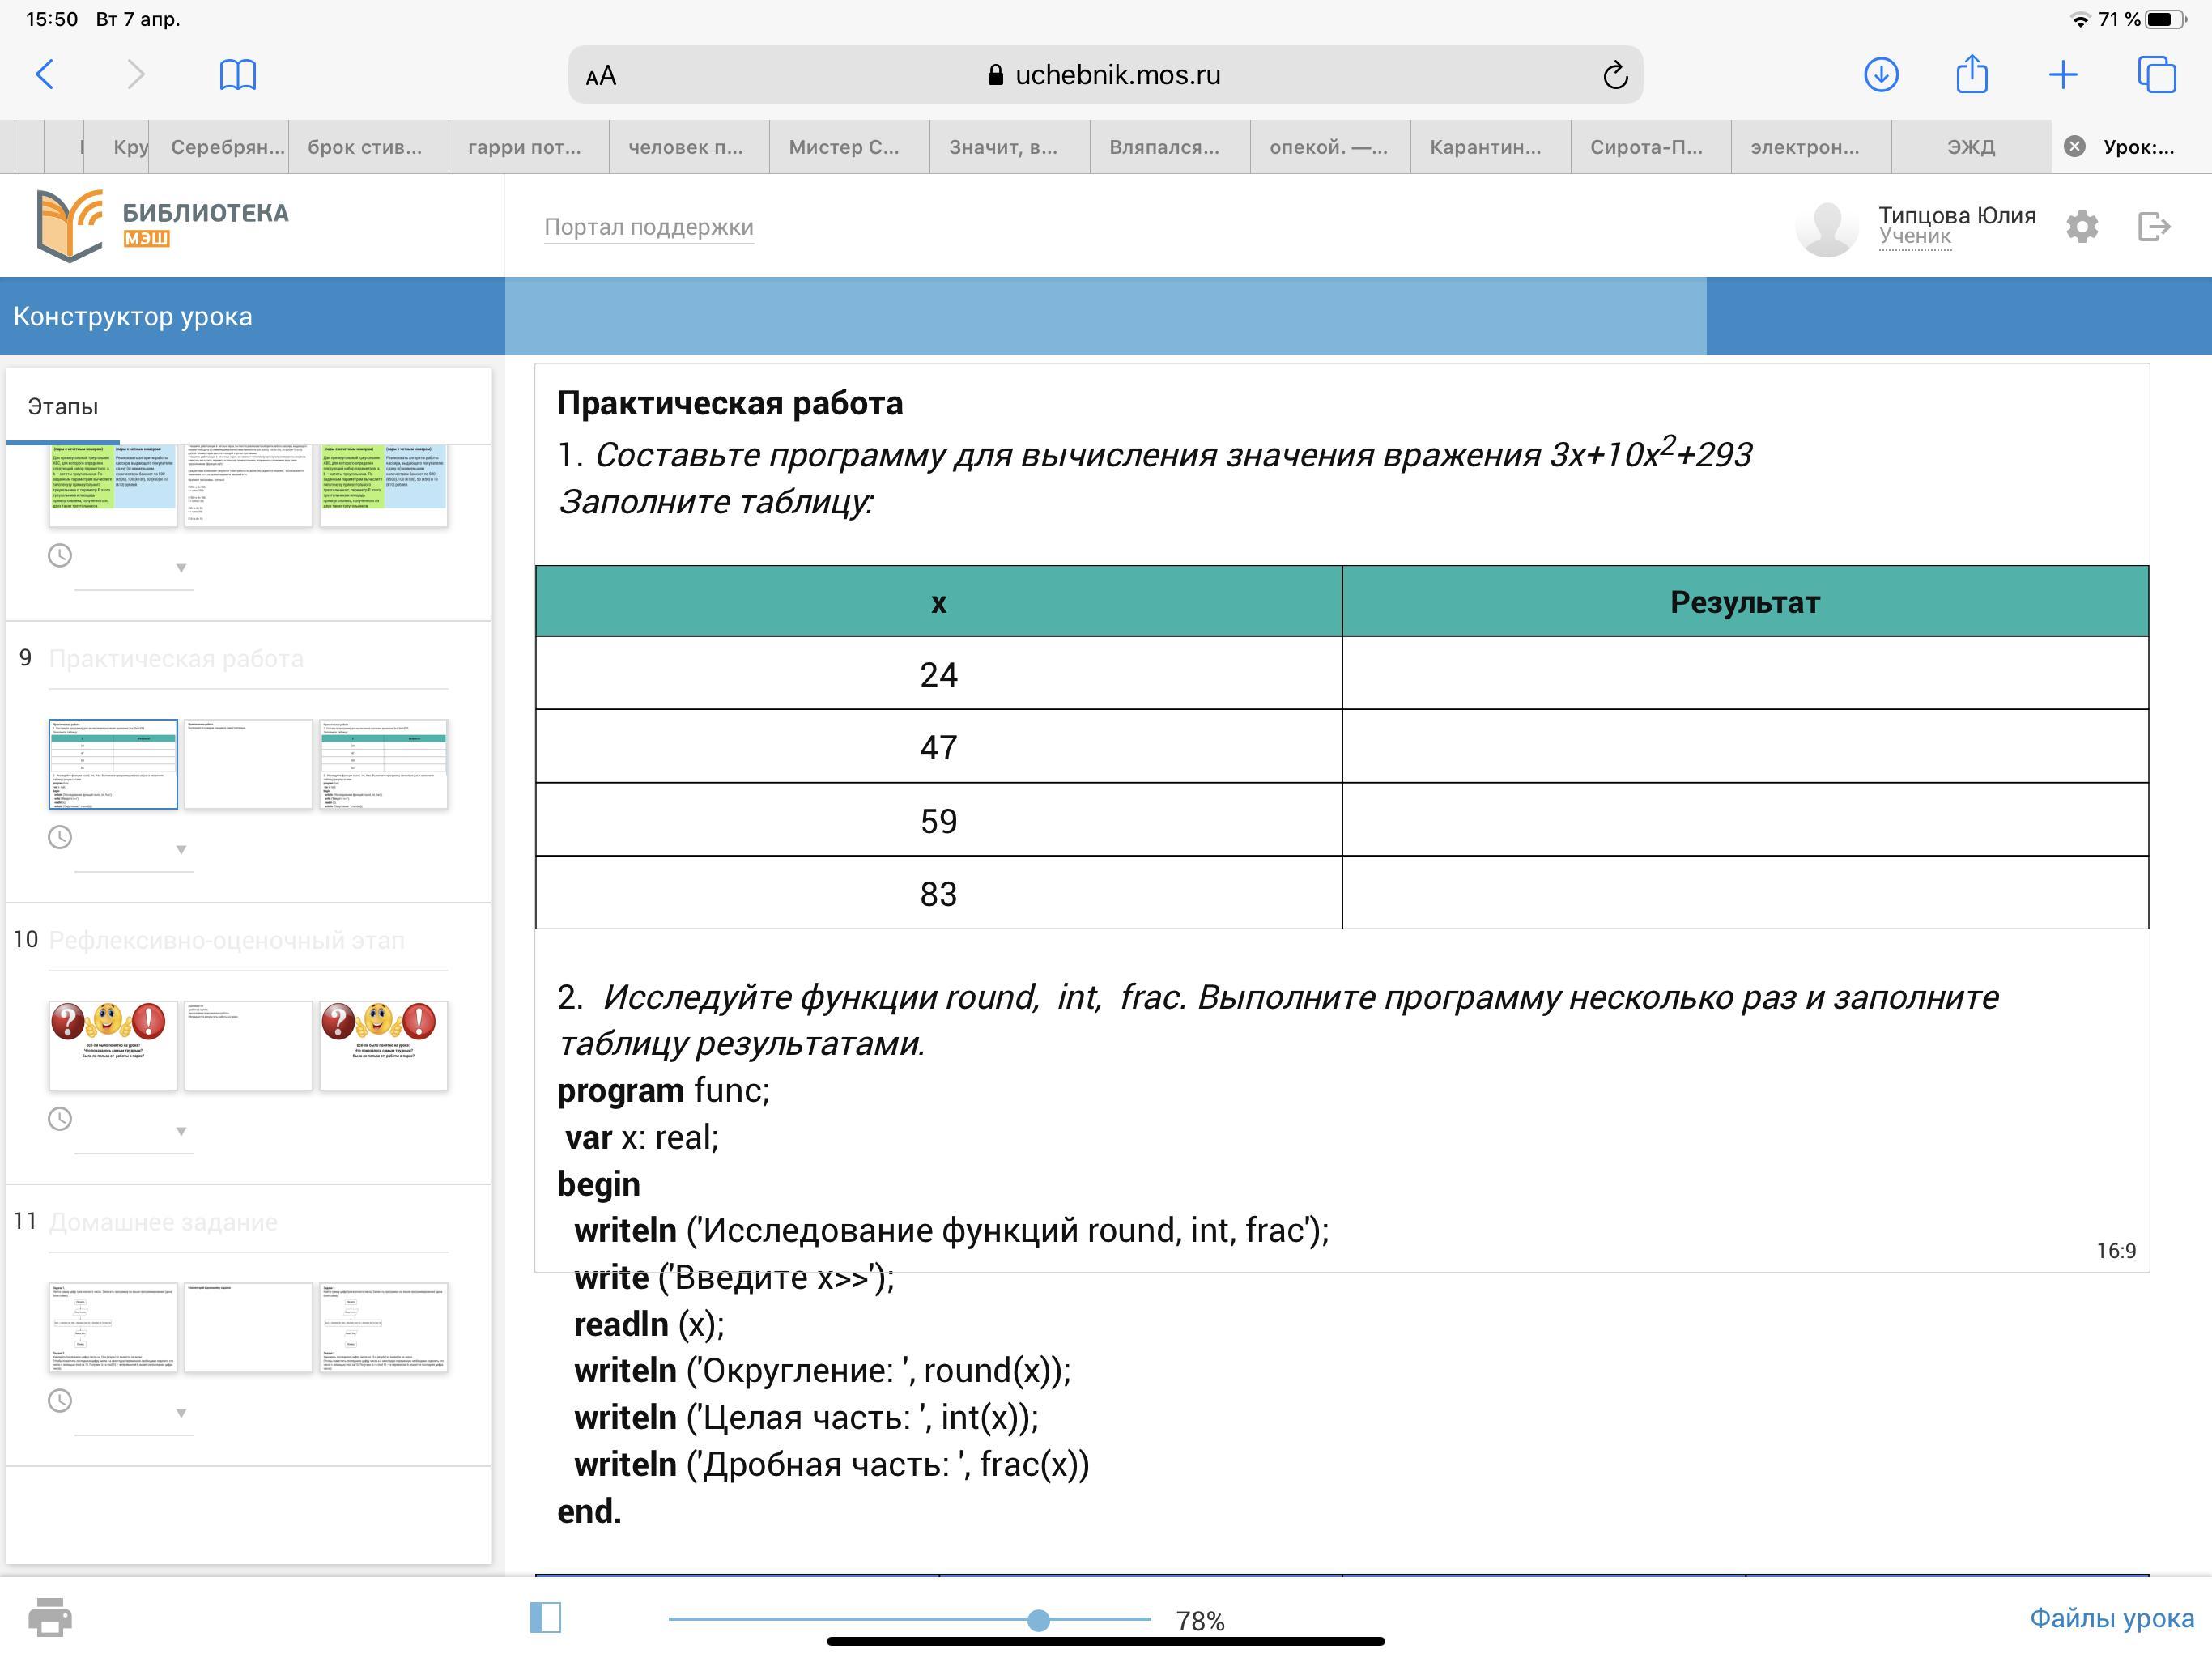Open Файлы урока link
The width and height of the screenshot is (2212, 1658).
(2111, 1618)
